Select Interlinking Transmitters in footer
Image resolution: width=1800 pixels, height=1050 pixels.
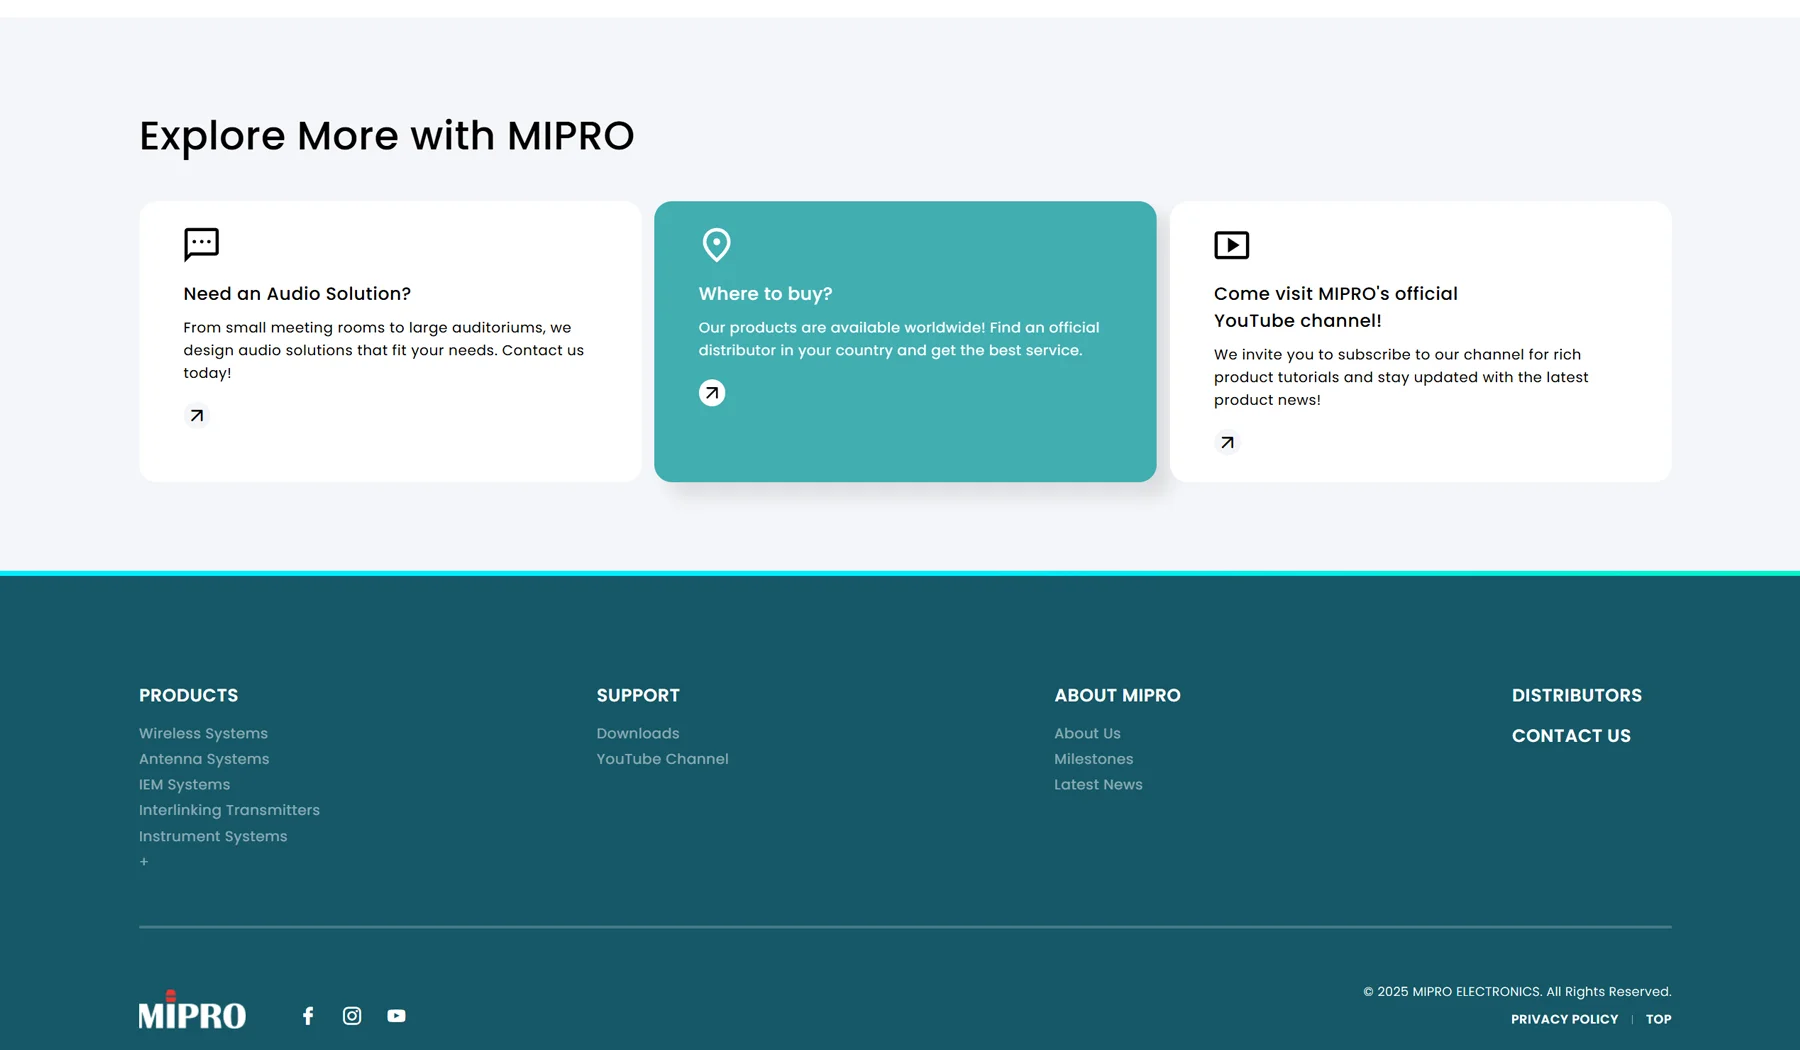(x=229, y=810)
